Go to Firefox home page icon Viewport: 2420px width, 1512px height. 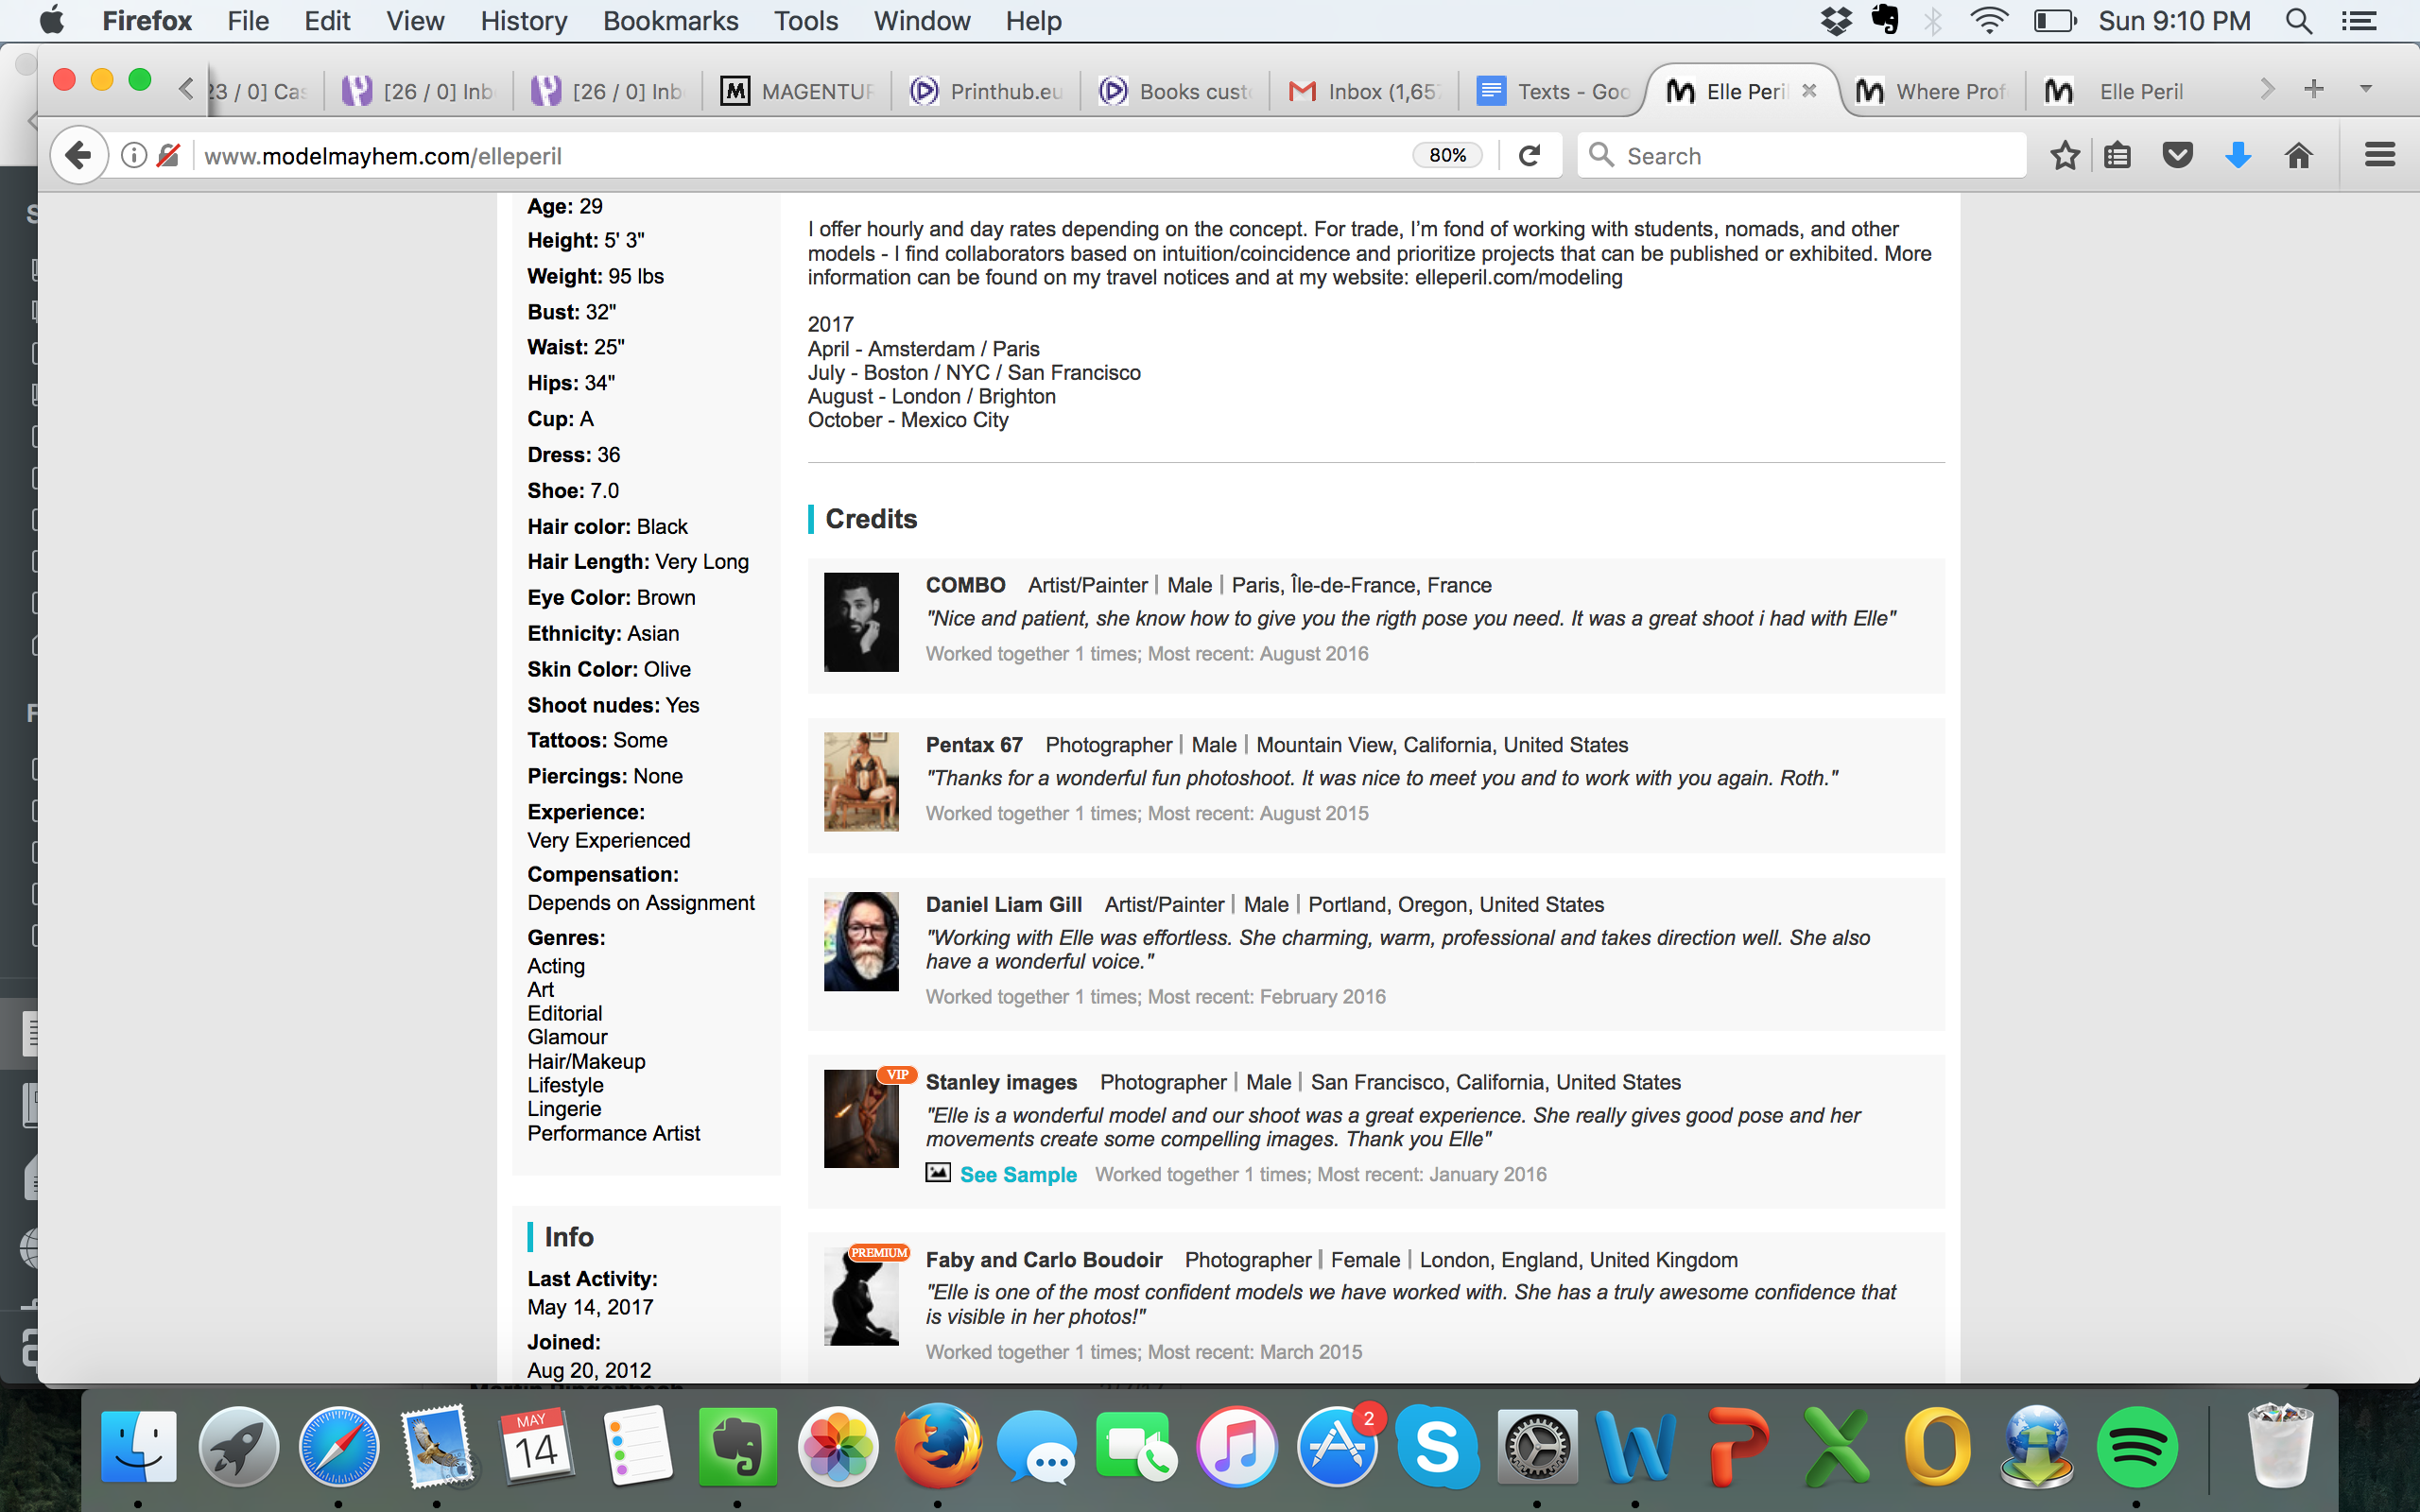coord(2299,155)
